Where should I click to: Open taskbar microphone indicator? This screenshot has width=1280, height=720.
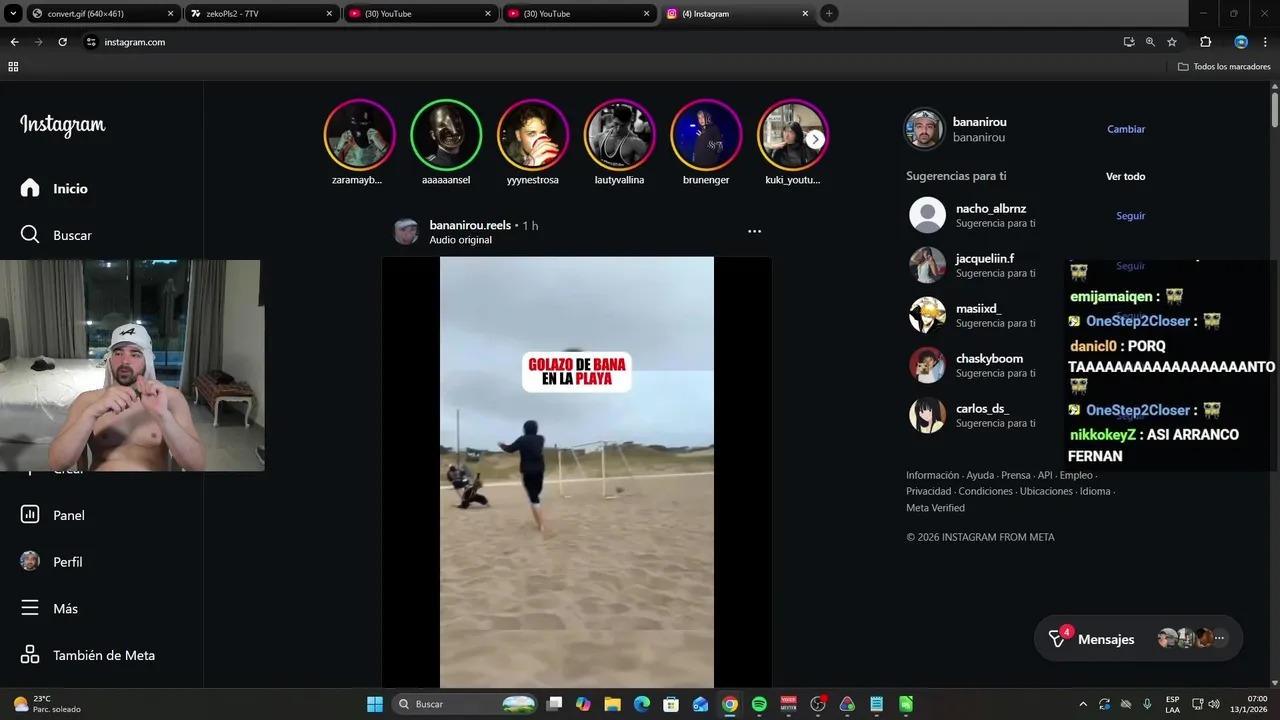coord(1147,704)
